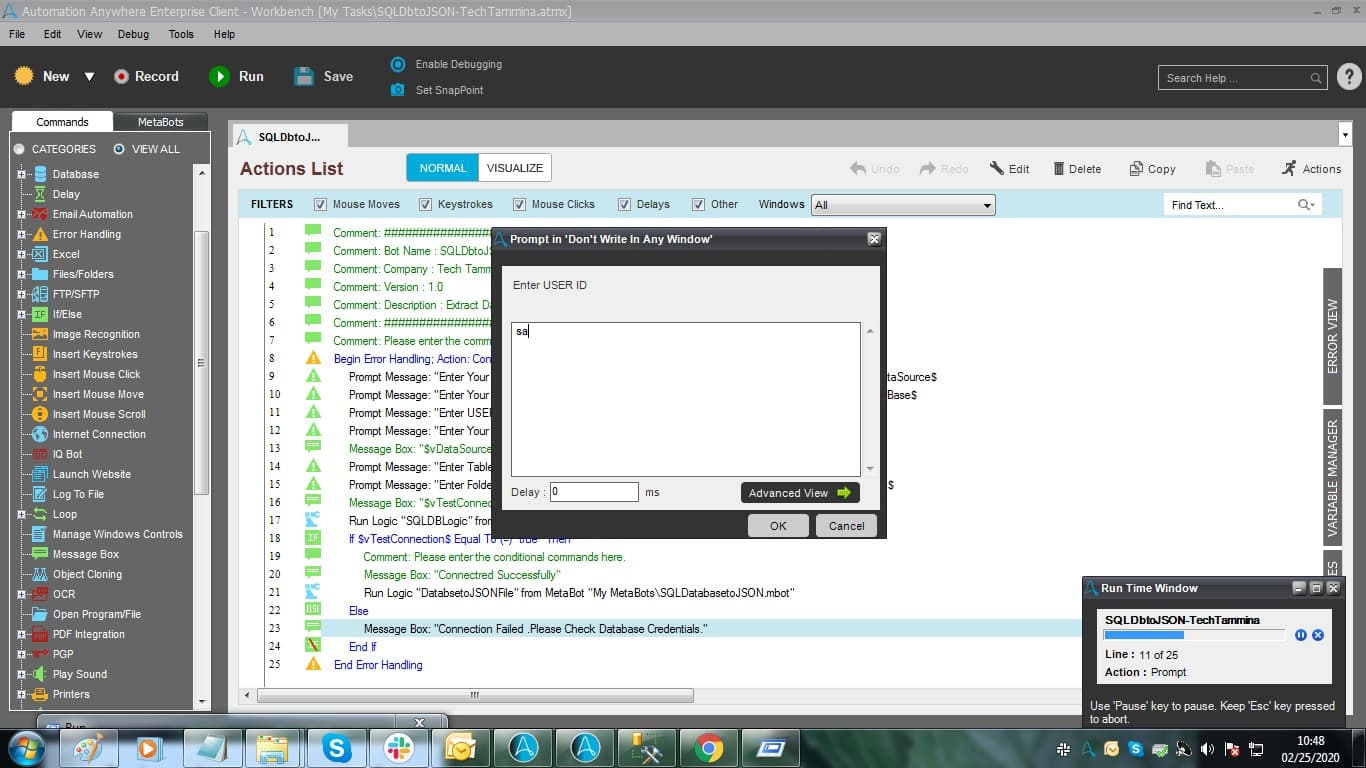The height and width of the screenshot is (768, 1366).
Task: Click the Record button in the toolbar
Action: (x=145, y=76)
